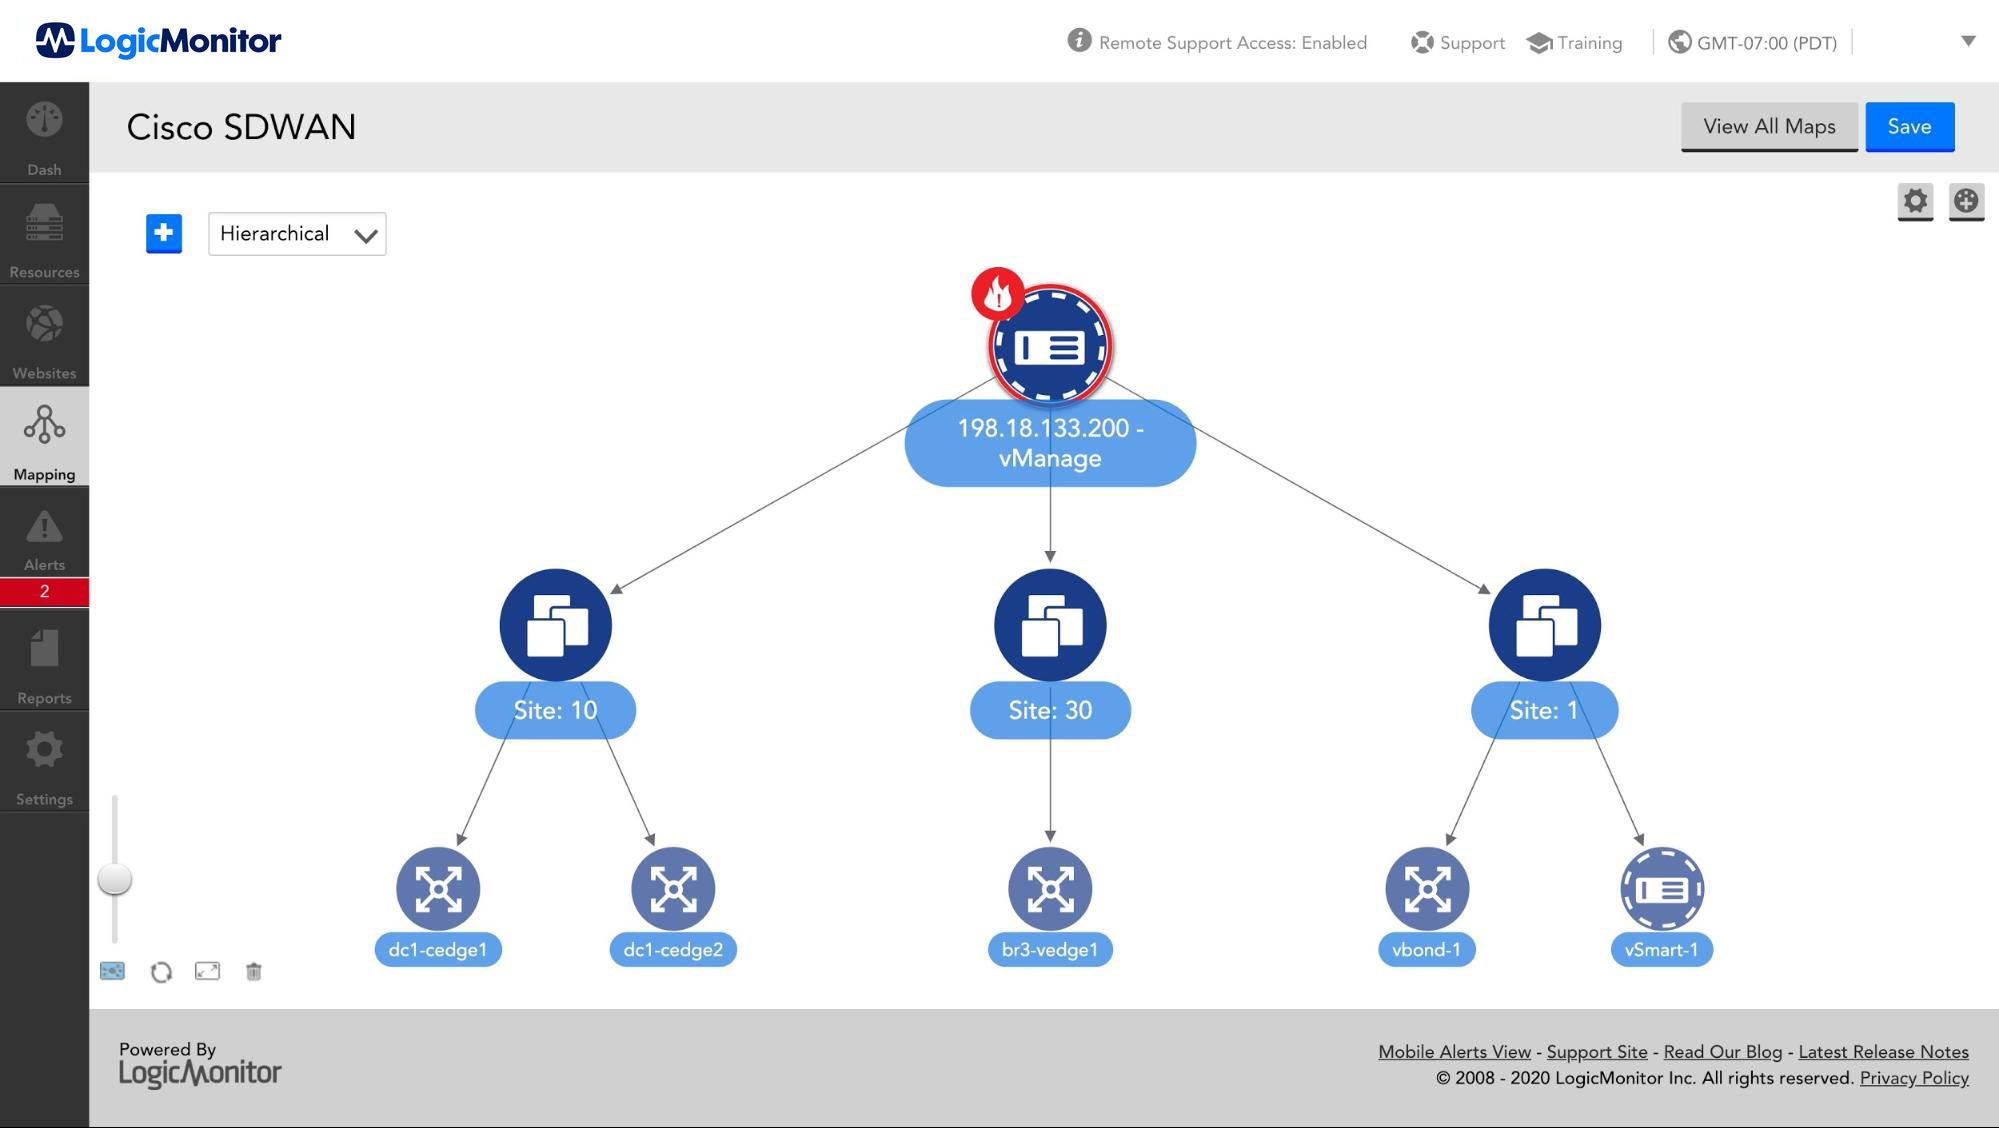Click the br3-vedge1 label
Image resolution: width=1999 pixels, height=1128 pixels.
click(x=1050, y=950)
